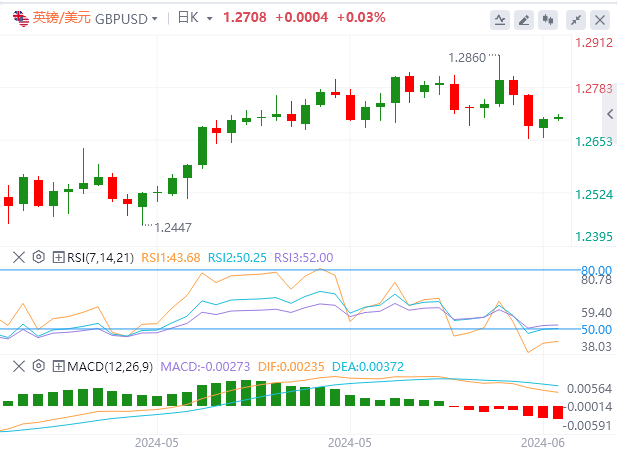The height and width of the screenshot is (454, 617).
Task: Click the 英镑/美元 pair name
Action: (62, 18)
